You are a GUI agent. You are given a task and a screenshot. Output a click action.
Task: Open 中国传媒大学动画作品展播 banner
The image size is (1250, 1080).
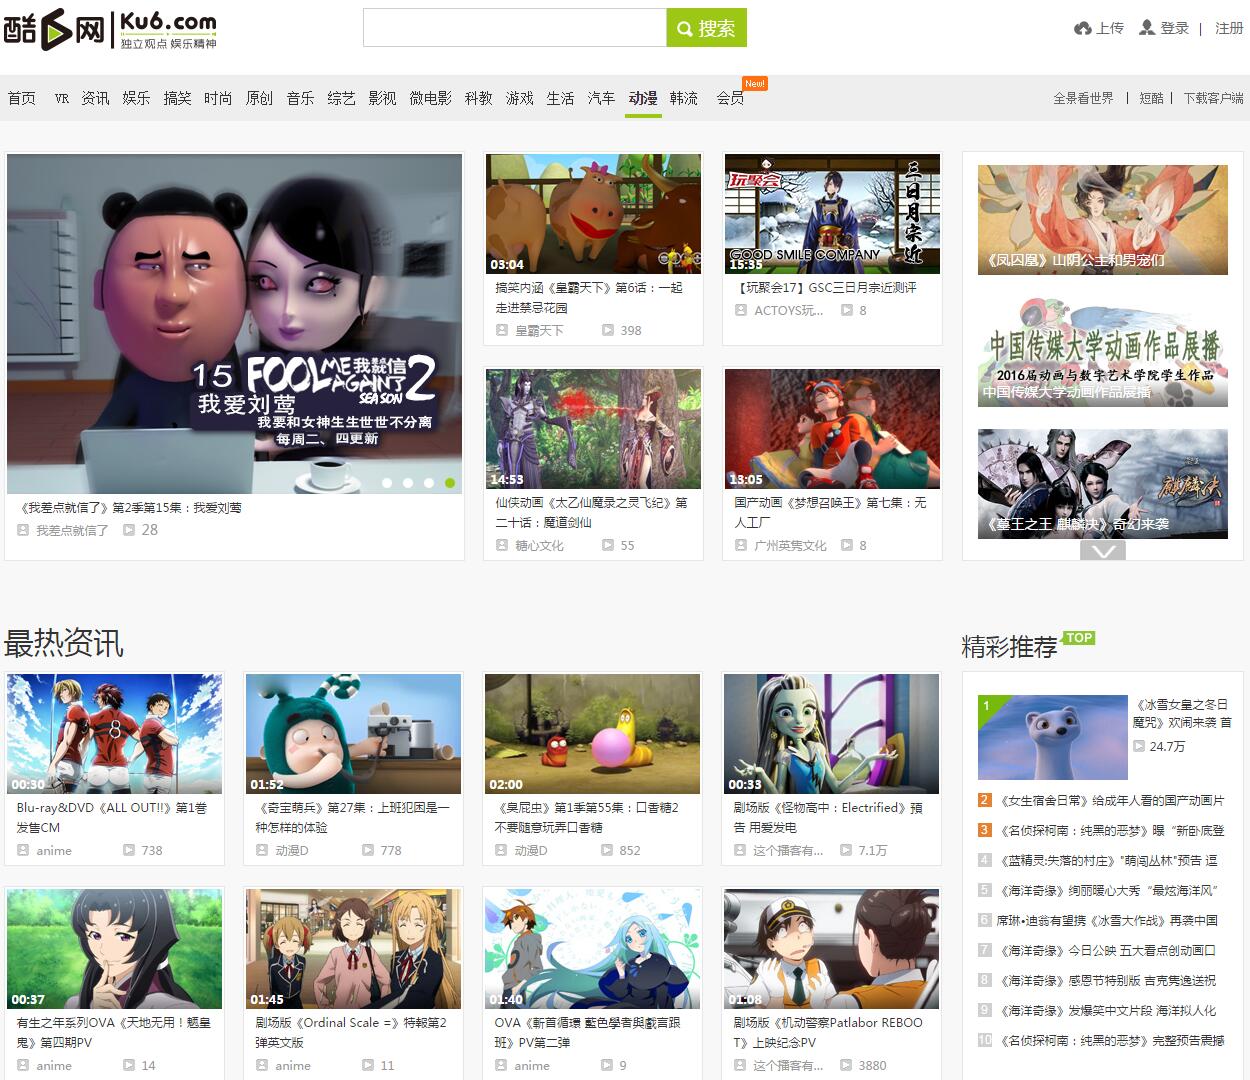click(x=1103, y=352)
